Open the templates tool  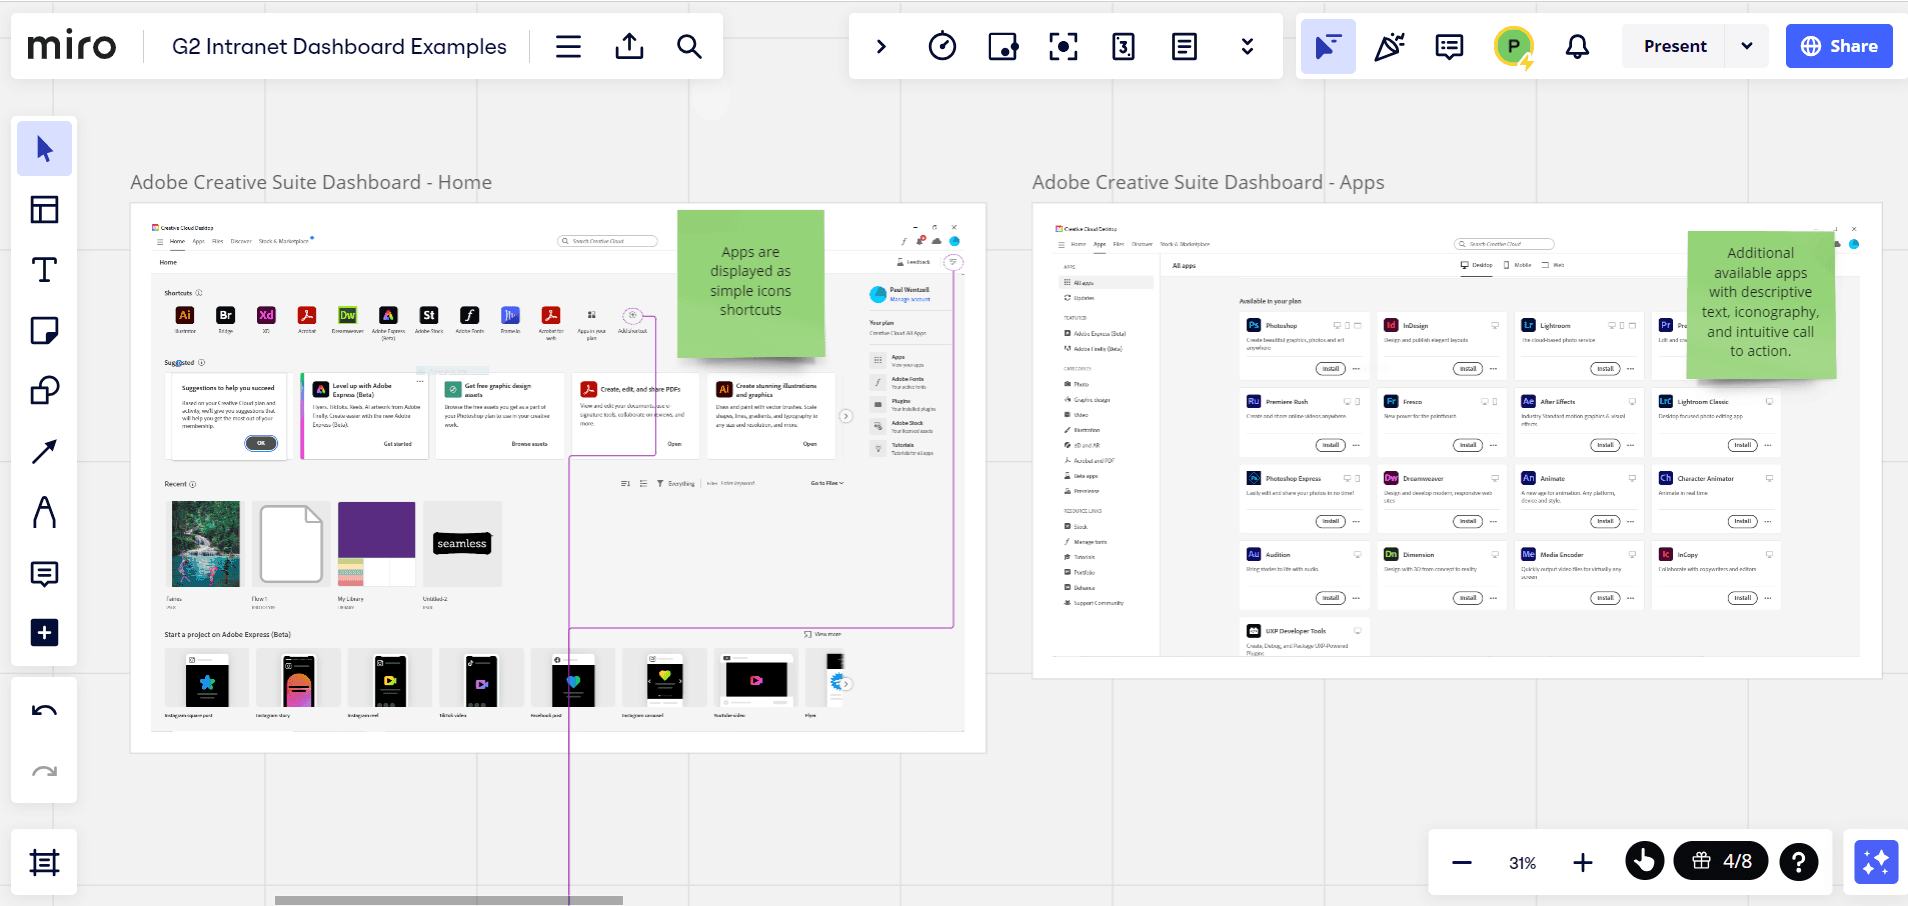(x=44, y=209)
